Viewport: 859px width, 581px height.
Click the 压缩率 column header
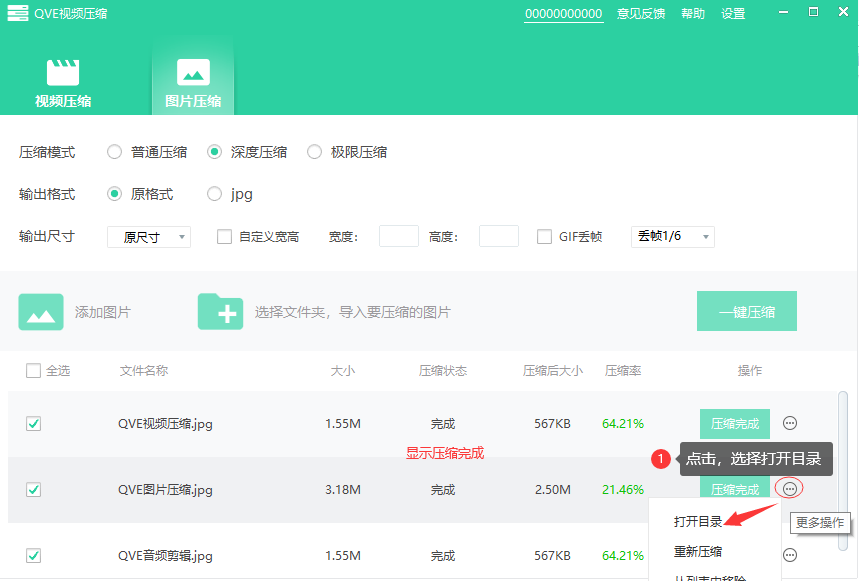point(623,371)
